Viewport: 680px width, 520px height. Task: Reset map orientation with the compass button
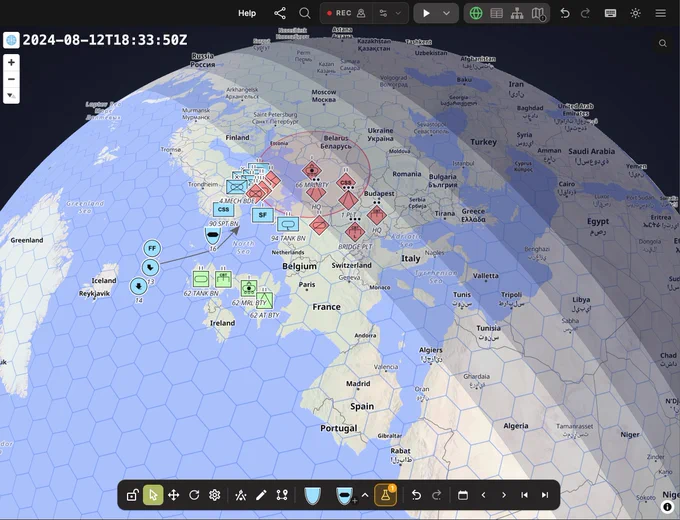[11, 95]
